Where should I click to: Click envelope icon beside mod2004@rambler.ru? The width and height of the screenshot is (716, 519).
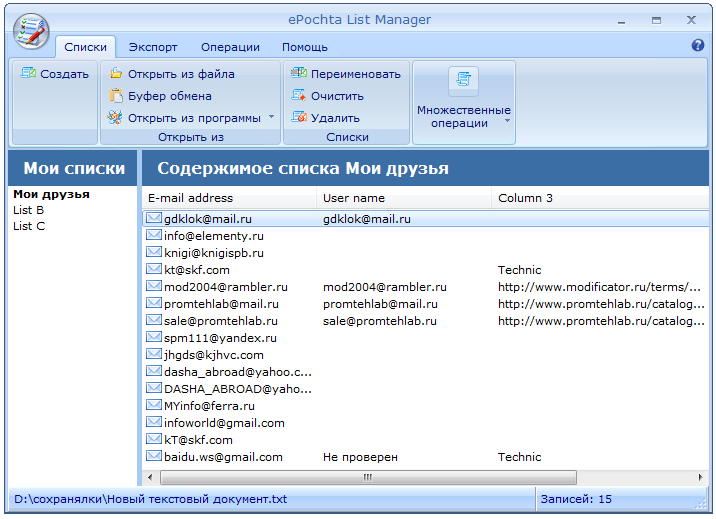pos(153,286)
